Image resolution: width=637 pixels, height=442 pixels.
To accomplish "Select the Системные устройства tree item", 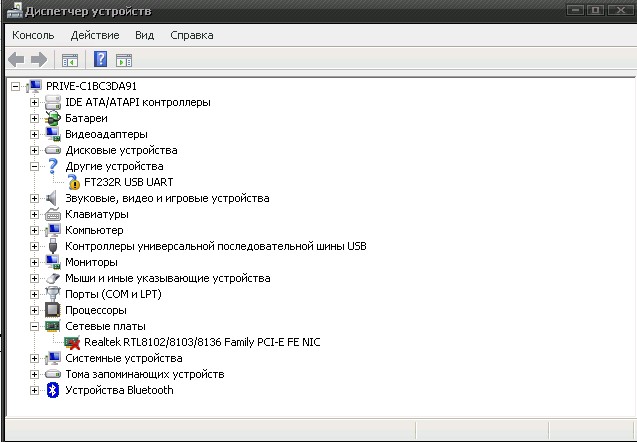I will tap(123, 358).
